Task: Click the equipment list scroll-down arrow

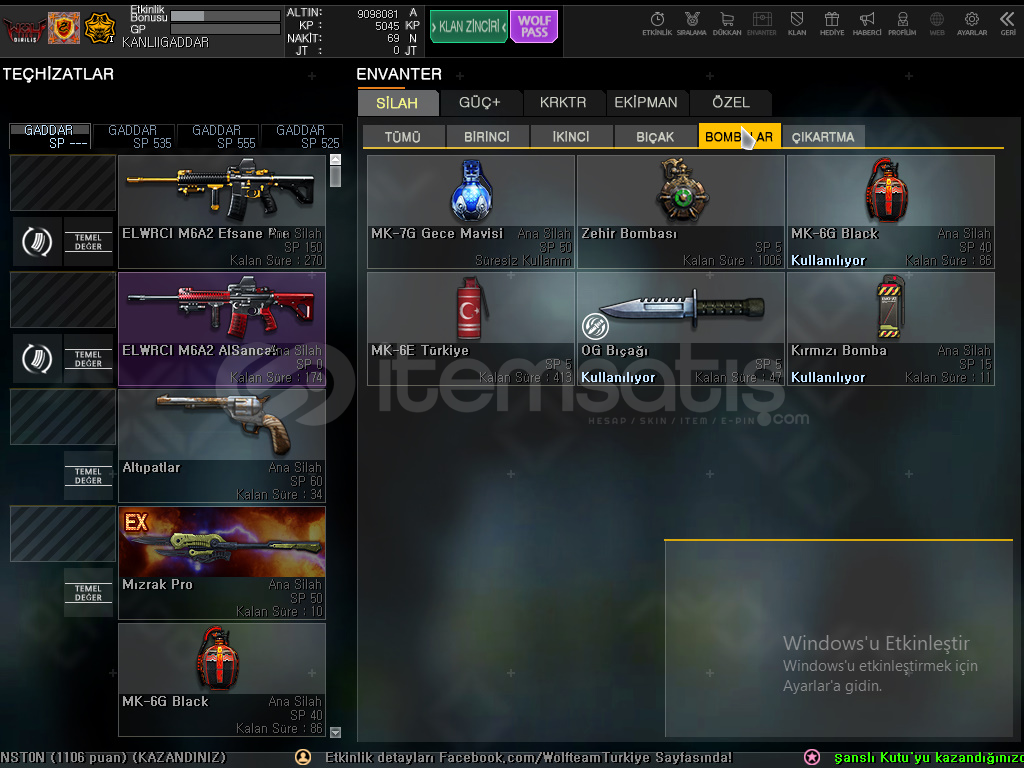Action: pos(336,732)
